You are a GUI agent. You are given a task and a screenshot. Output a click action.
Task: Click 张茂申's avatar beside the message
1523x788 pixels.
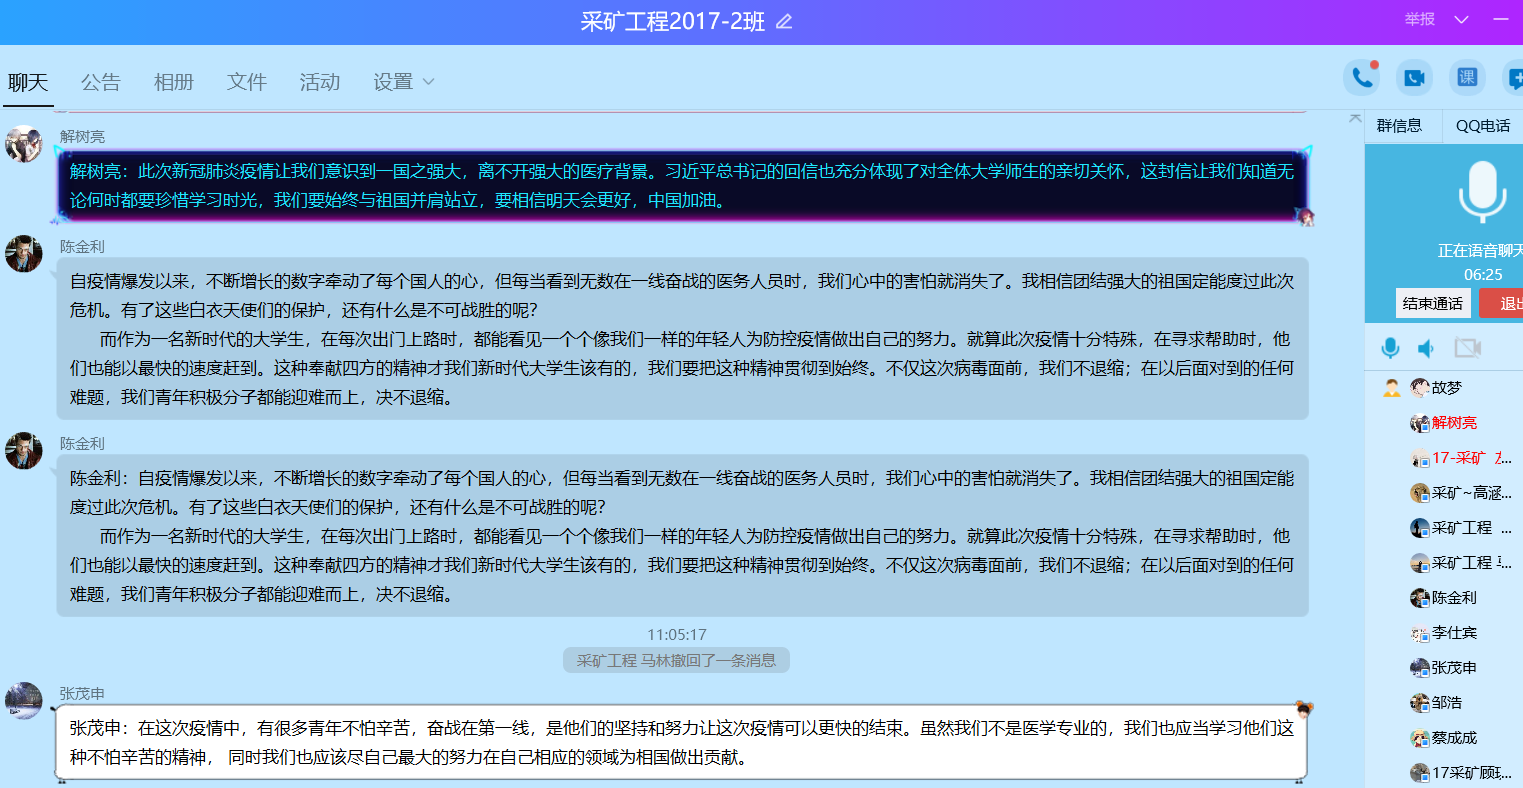pyautogui.click(x=23, y=700)
